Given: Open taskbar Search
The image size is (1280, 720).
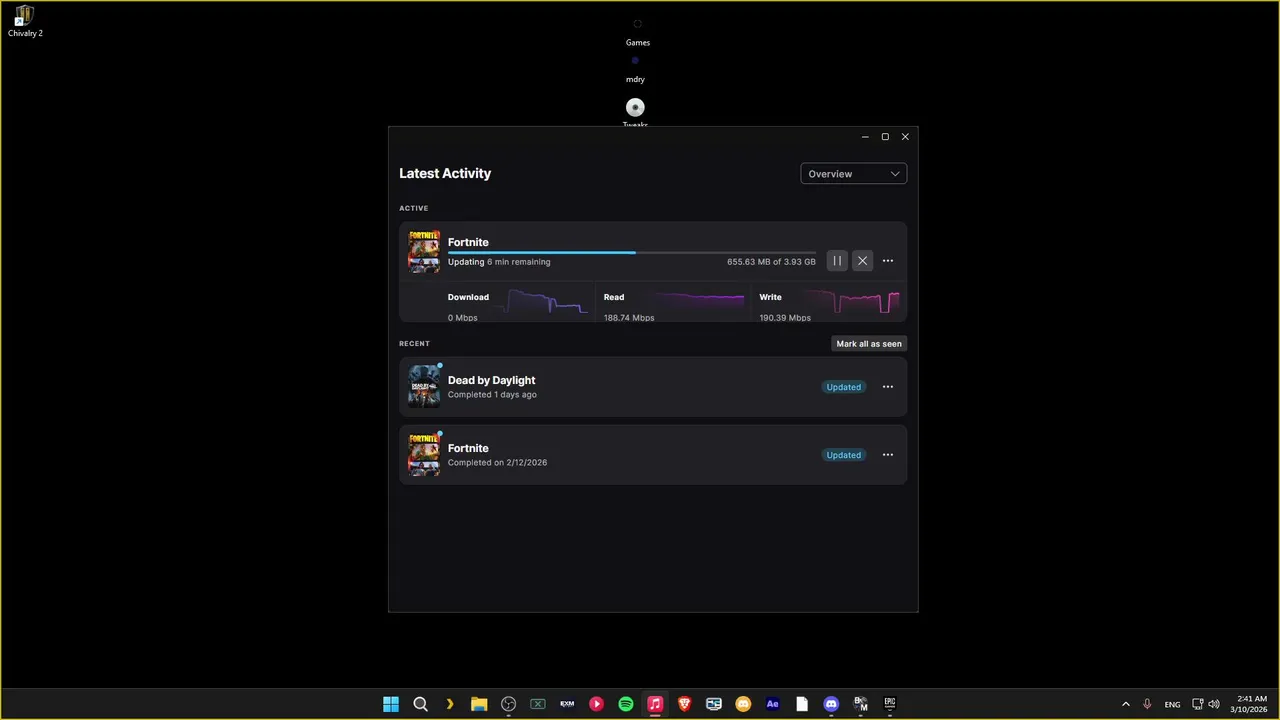Looking at the screenshot, I should pyautogui.click(x=421, y=704).
